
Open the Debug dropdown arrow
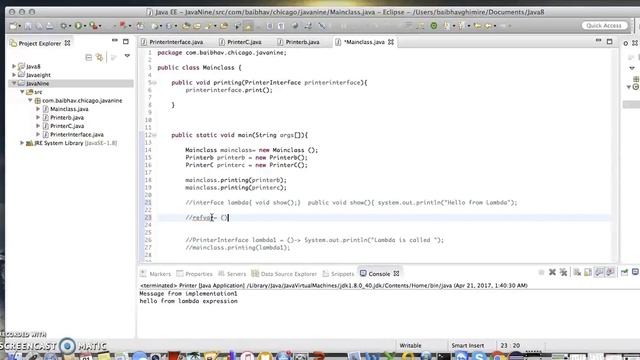(70, 26)
